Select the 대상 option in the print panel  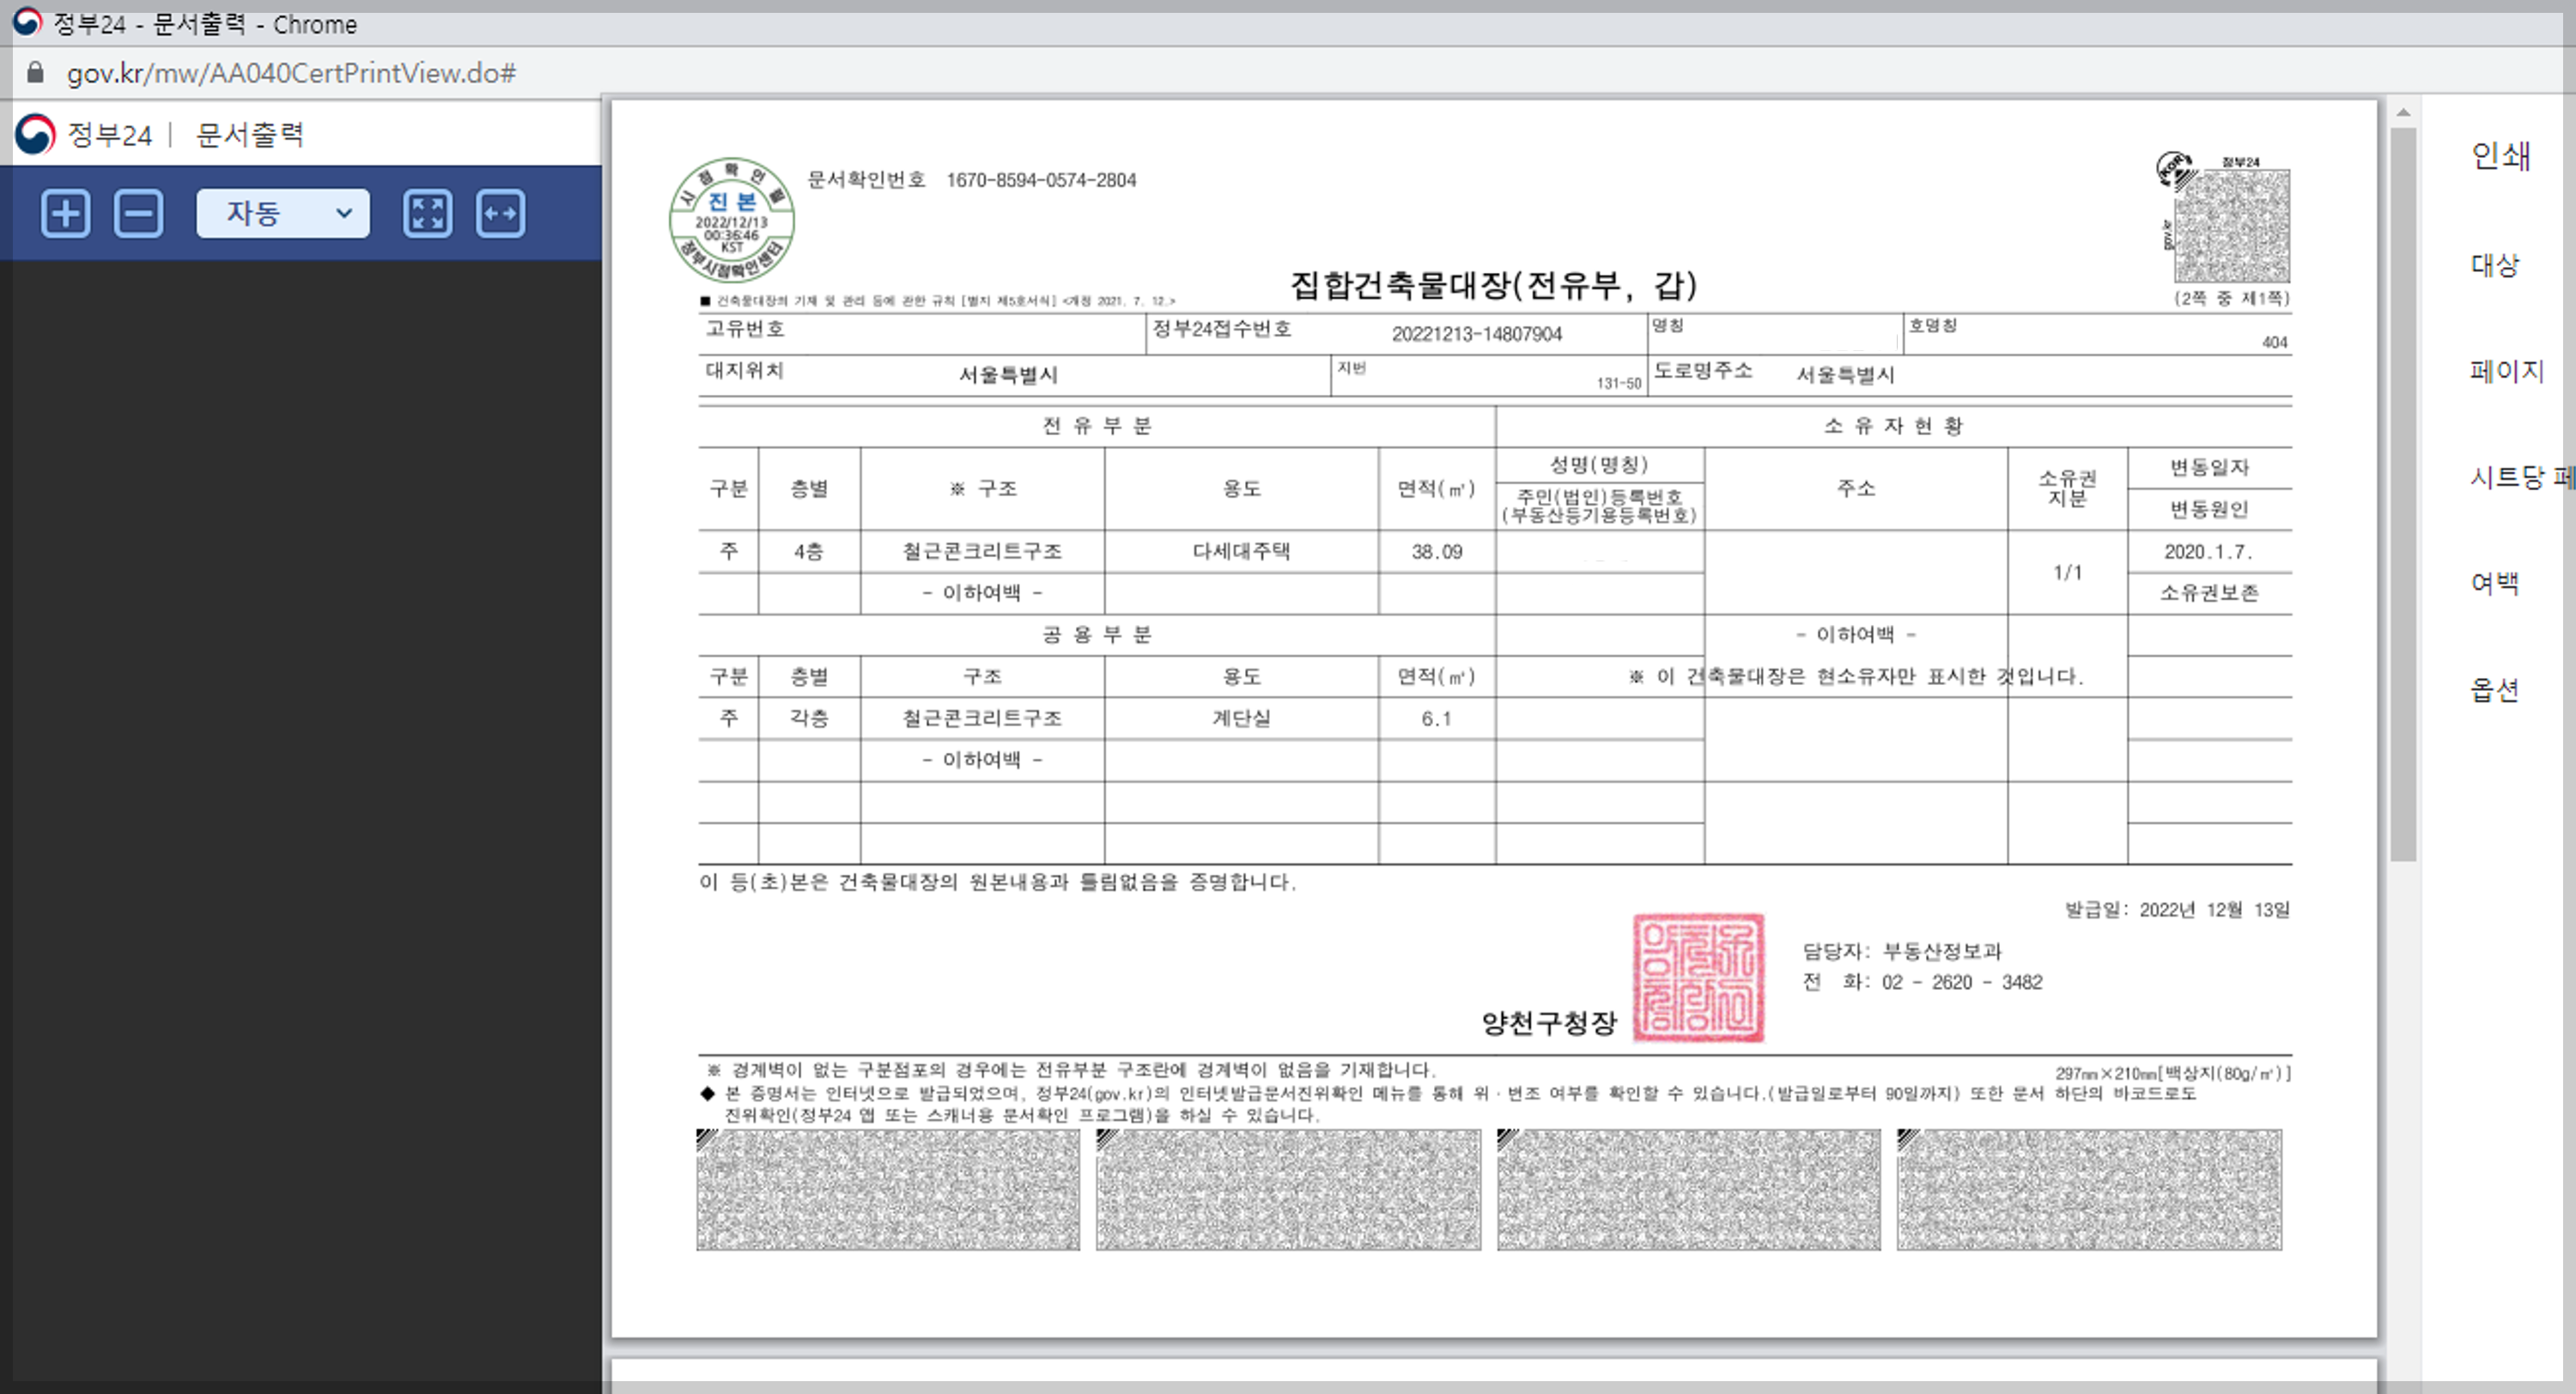[x=2494, y=265]
